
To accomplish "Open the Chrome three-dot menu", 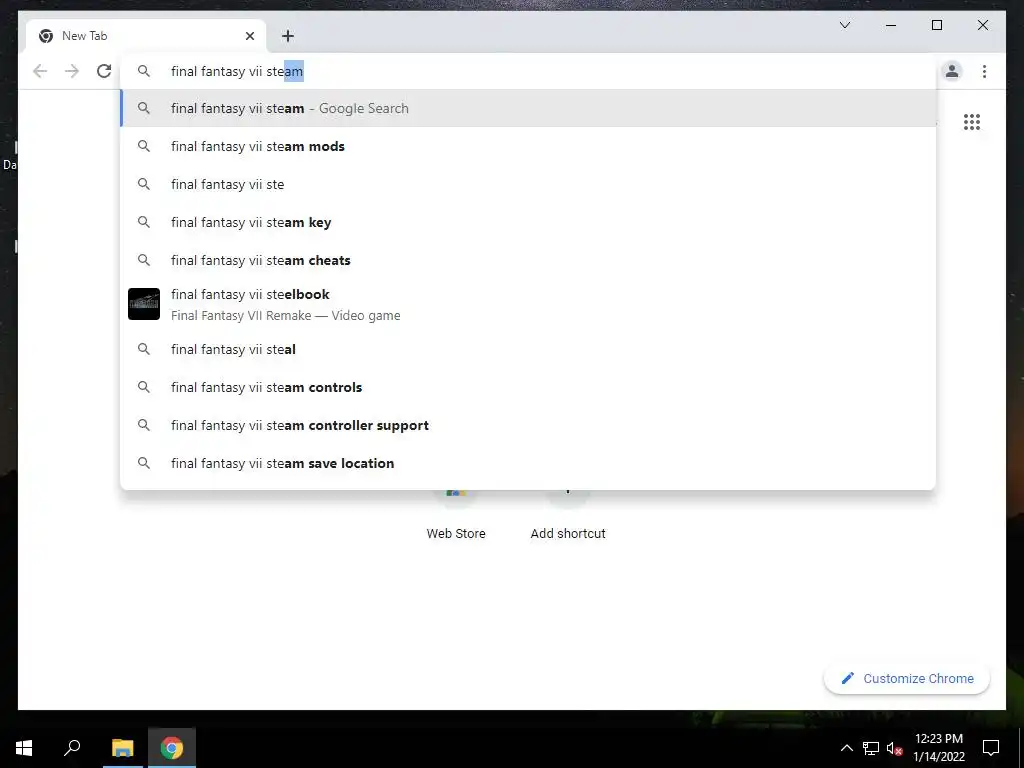I will pyautogui.click(x=984, y=71).
